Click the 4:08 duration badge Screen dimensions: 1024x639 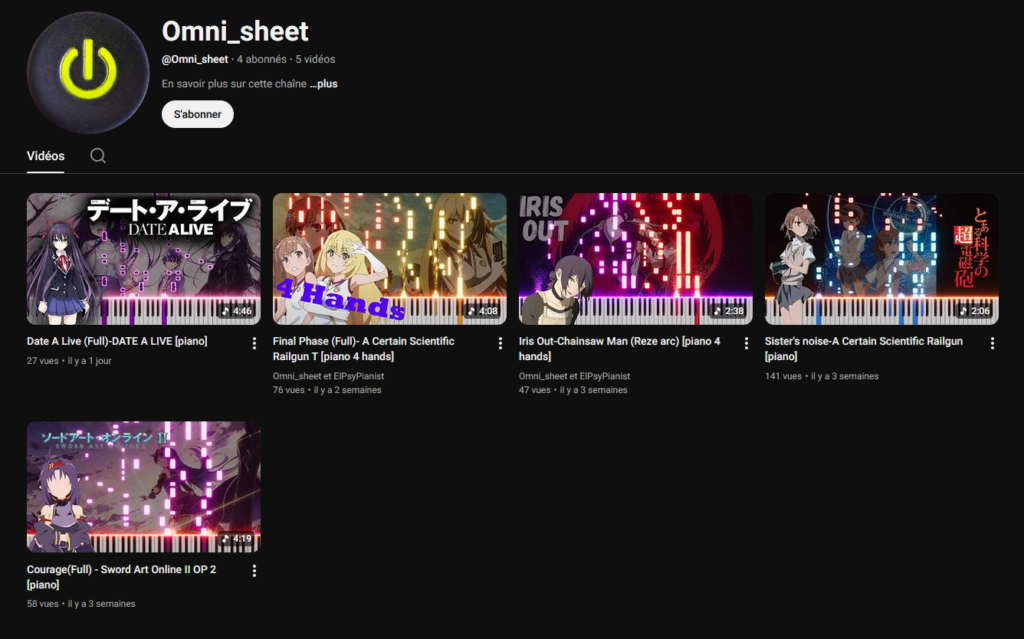(483, 311)
